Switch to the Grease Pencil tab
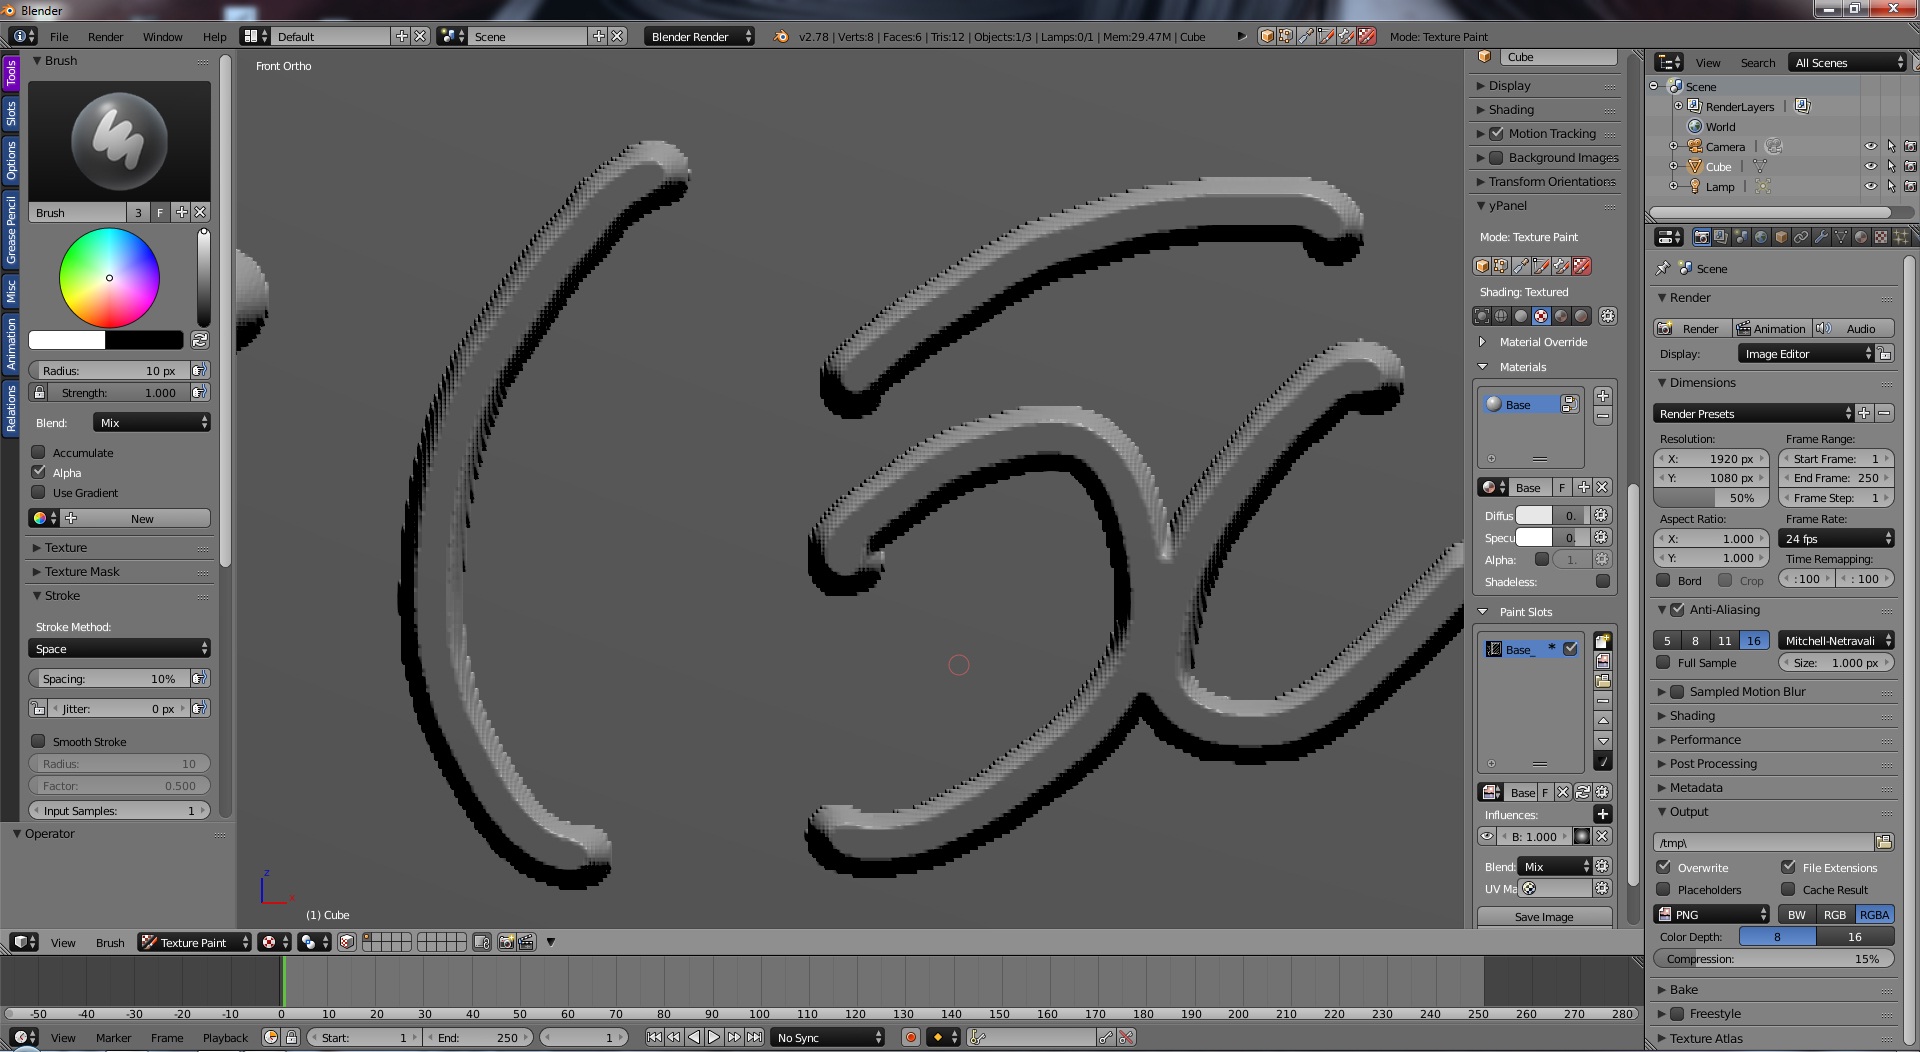 pyautogui.click(x=11, y=229)
